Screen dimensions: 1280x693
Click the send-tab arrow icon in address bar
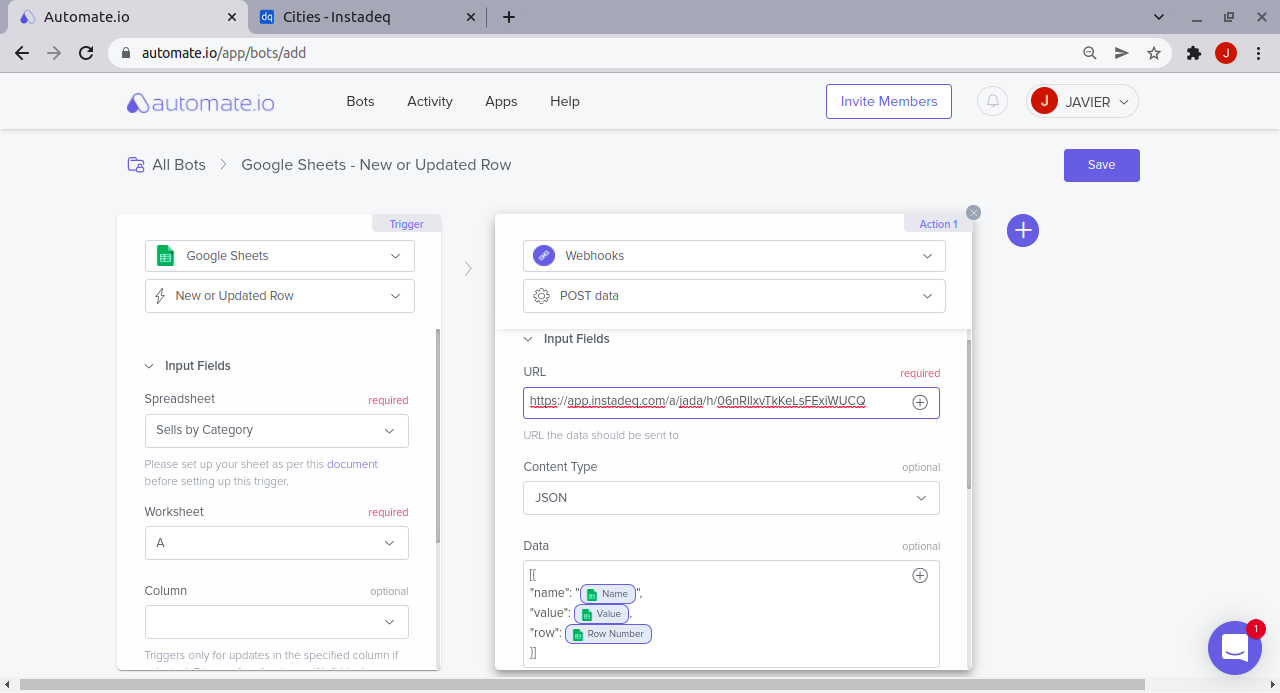pyautogui.click(x=1122, y=53)
